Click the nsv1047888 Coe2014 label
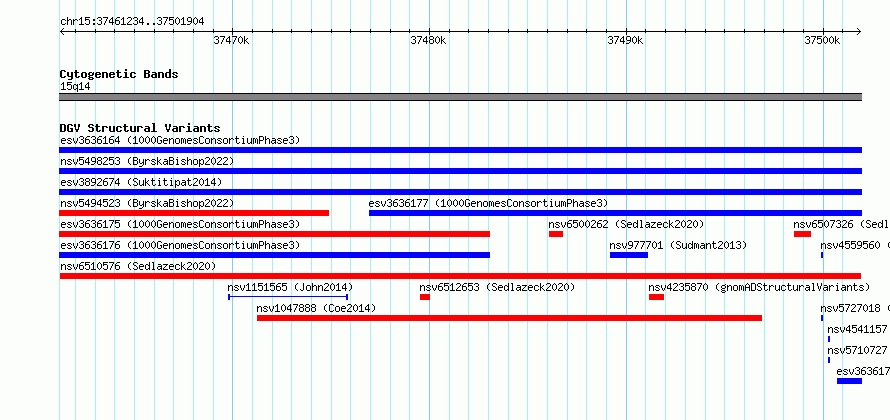The image size is (890, 420). [x=316, y=308]
